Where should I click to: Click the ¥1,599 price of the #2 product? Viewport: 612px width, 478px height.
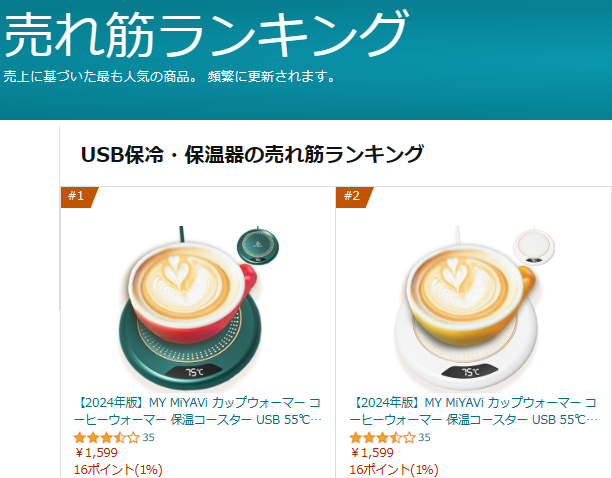click(x=372, y=453)
